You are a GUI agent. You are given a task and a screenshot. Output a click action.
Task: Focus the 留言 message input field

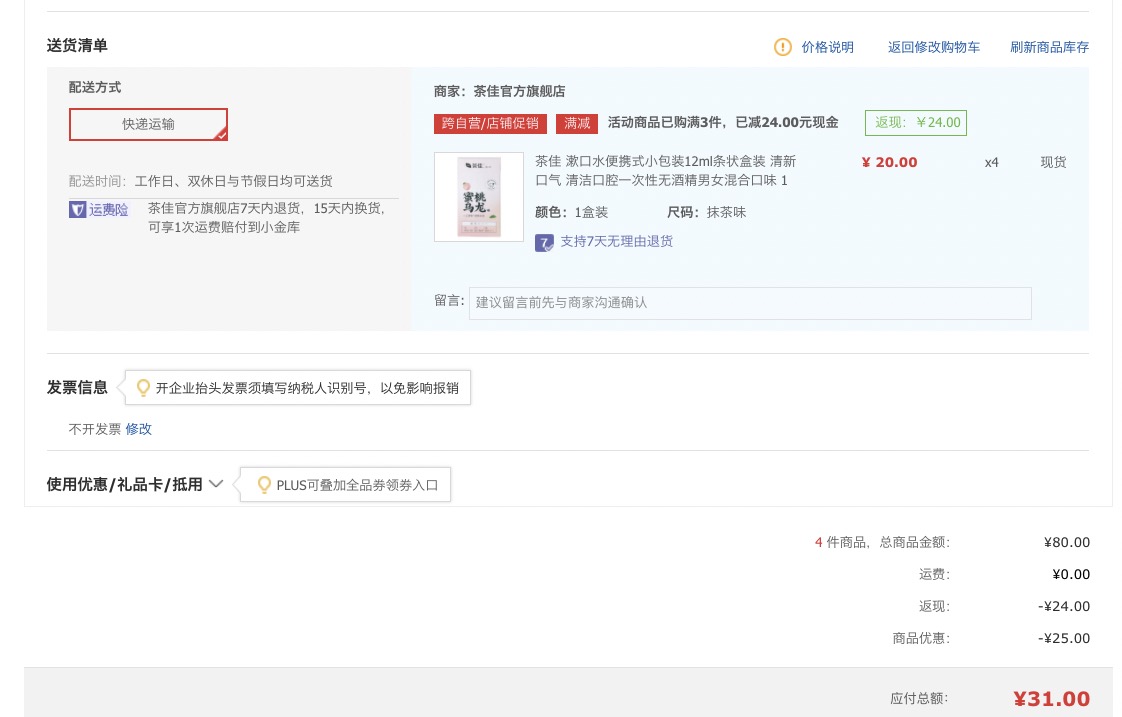[750, 303]
